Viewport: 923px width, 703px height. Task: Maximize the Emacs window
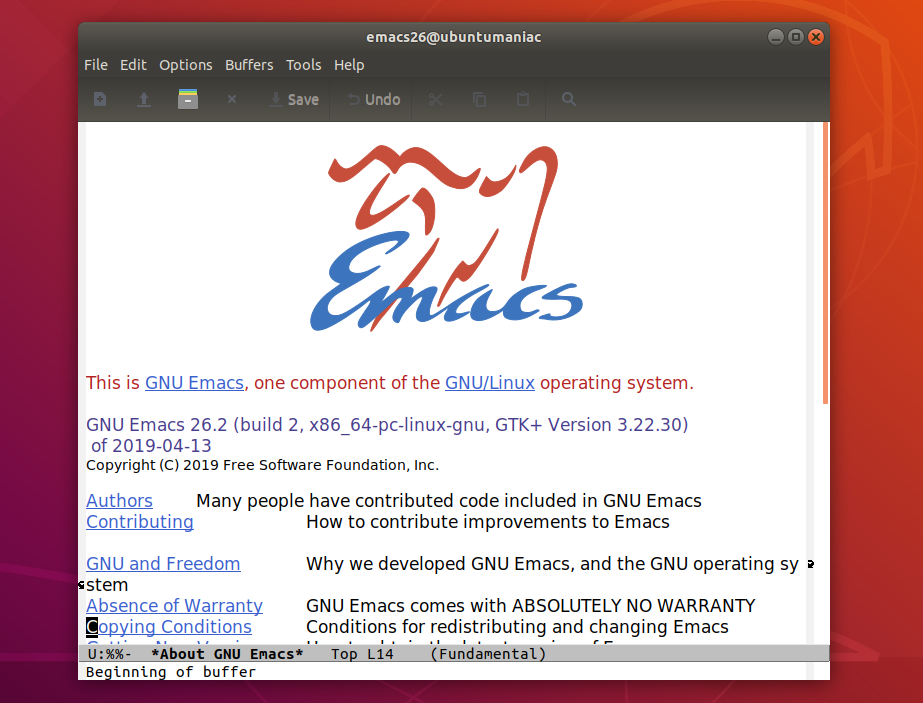coord(796,37)
